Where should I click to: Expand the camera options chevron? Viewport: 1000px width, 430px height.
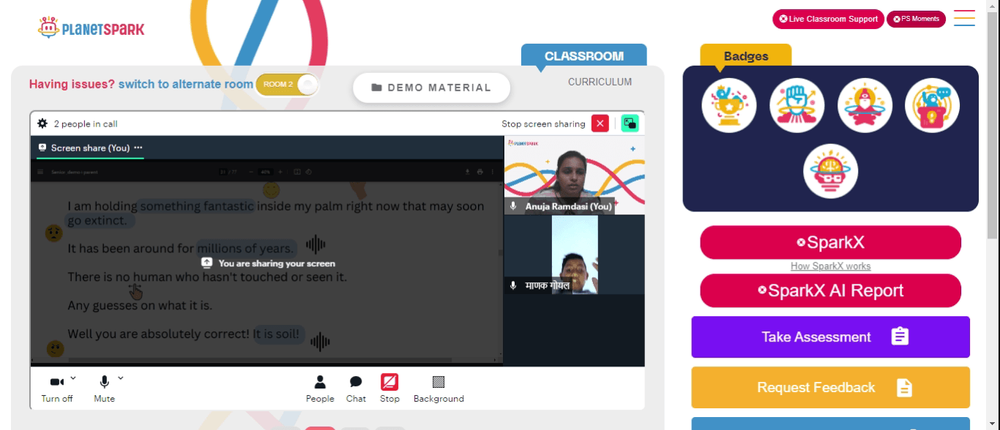pyautogui.click(x=73, y=378)
